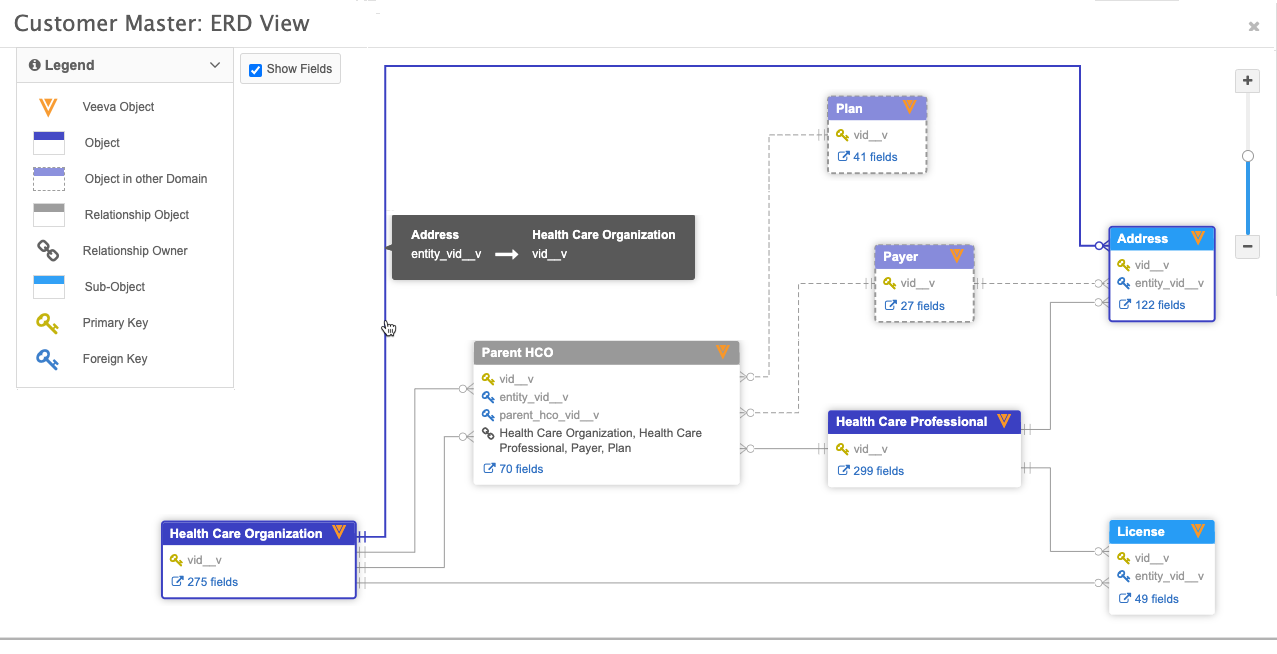
Task: Select the Health Care Professional header
Action: tap(925, 422)
